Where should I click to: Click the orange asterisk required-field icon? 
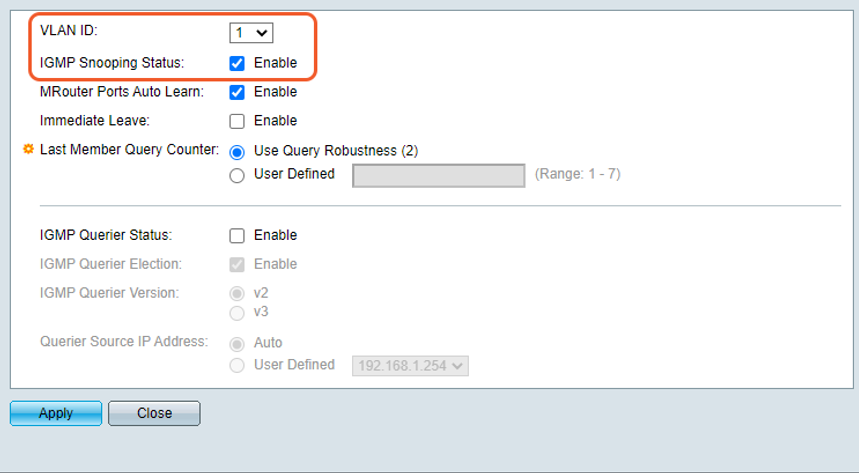click(x=28, y=149)
